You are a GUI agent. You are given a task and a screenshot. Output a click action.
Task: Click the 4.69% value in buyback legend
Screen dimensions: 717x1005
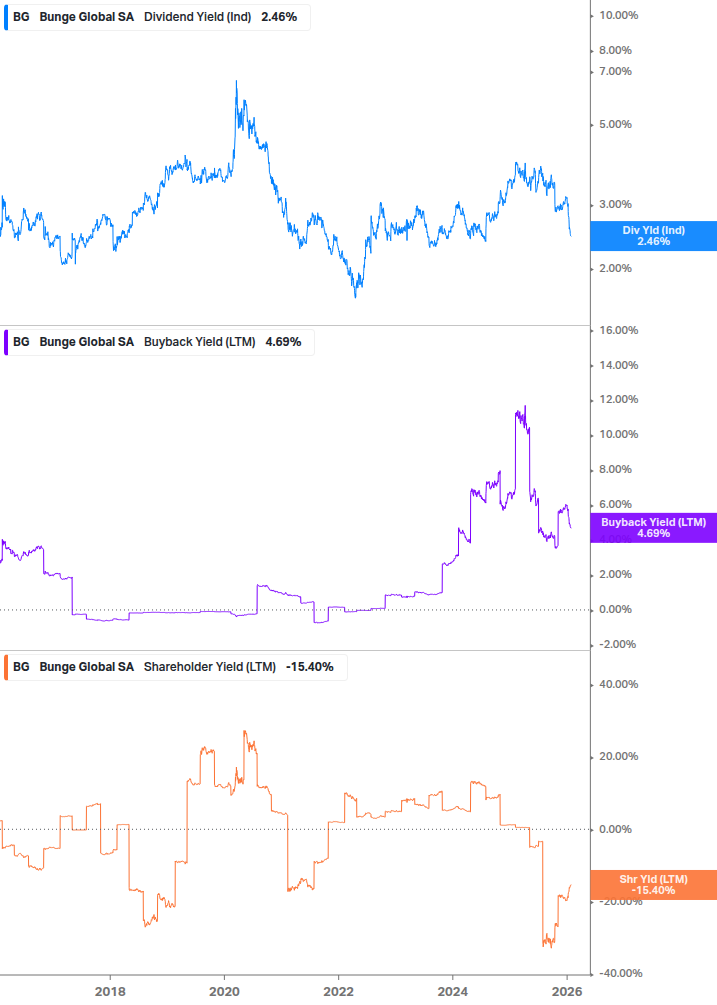(283, 342)
